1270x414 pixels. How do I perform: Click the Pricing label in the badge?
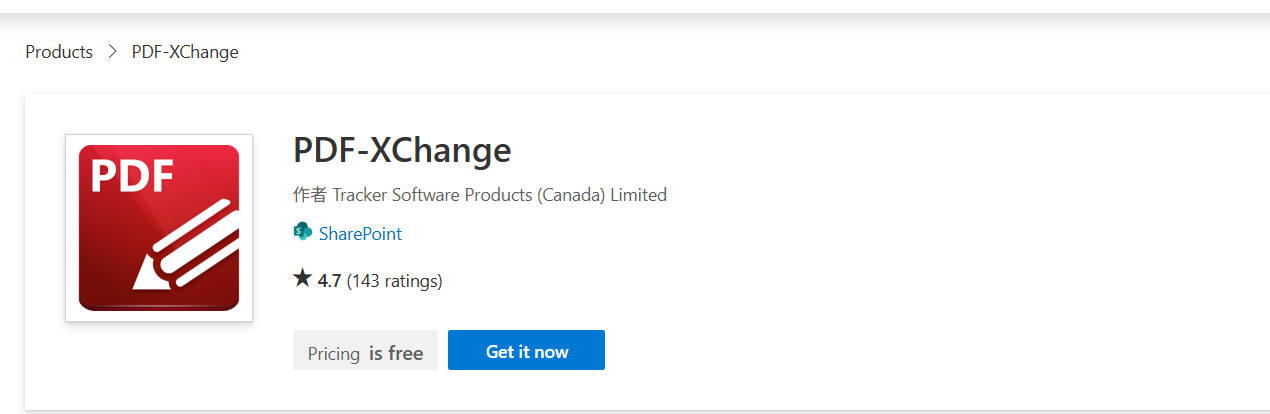pos(333,353)
